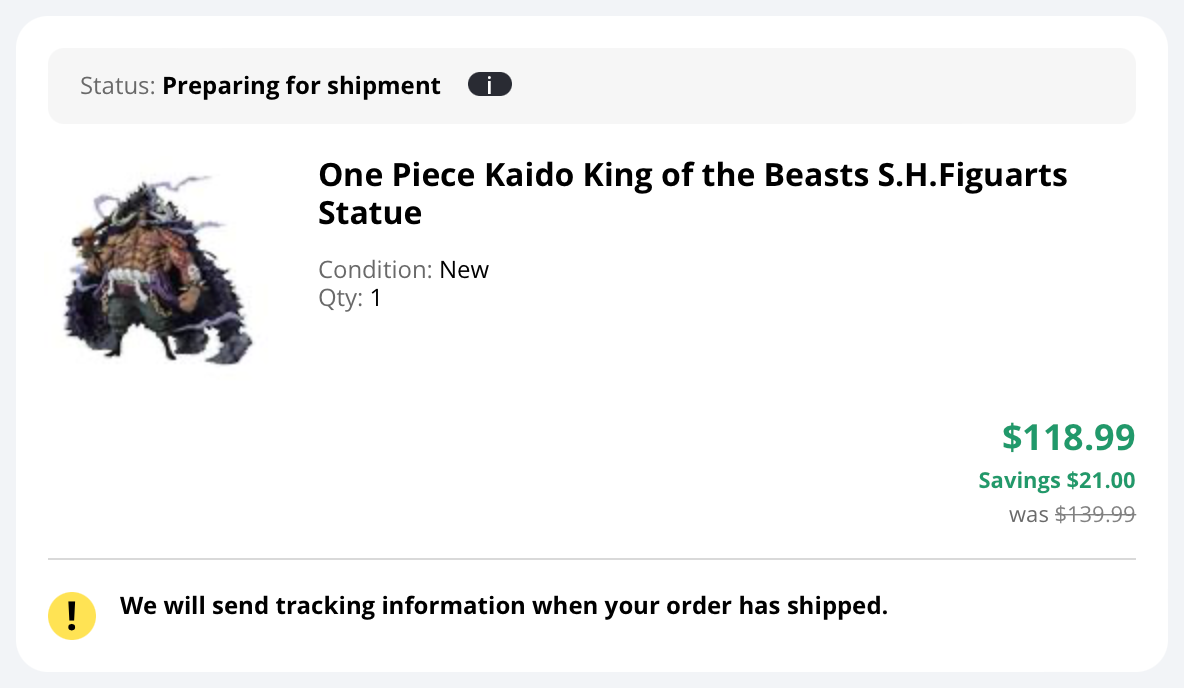Click the word "Statue" in product title
Screen dimensions: 1184x688
(x=370, y=213)
